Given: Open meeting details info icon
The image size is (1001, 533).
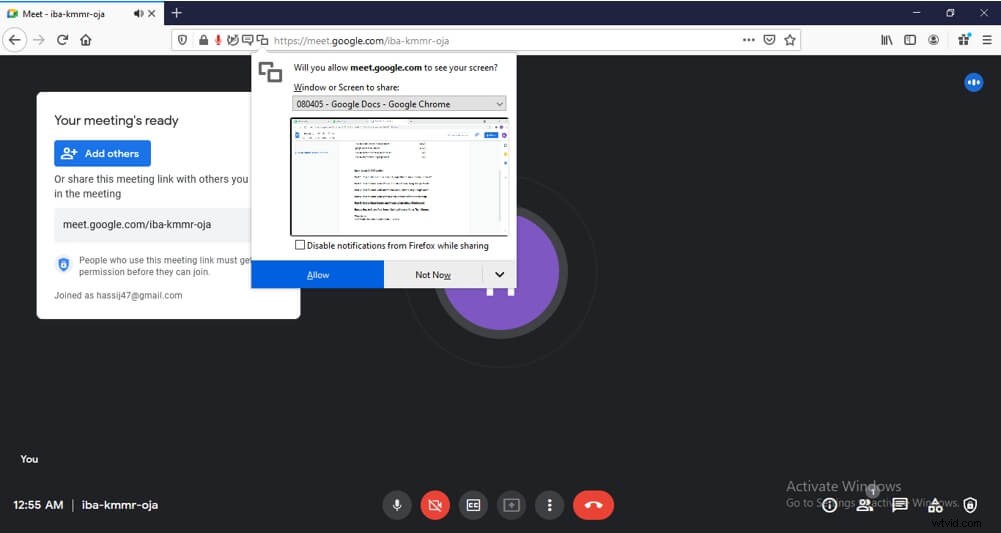Looking at the screenshot, I should tap(829, 506).
